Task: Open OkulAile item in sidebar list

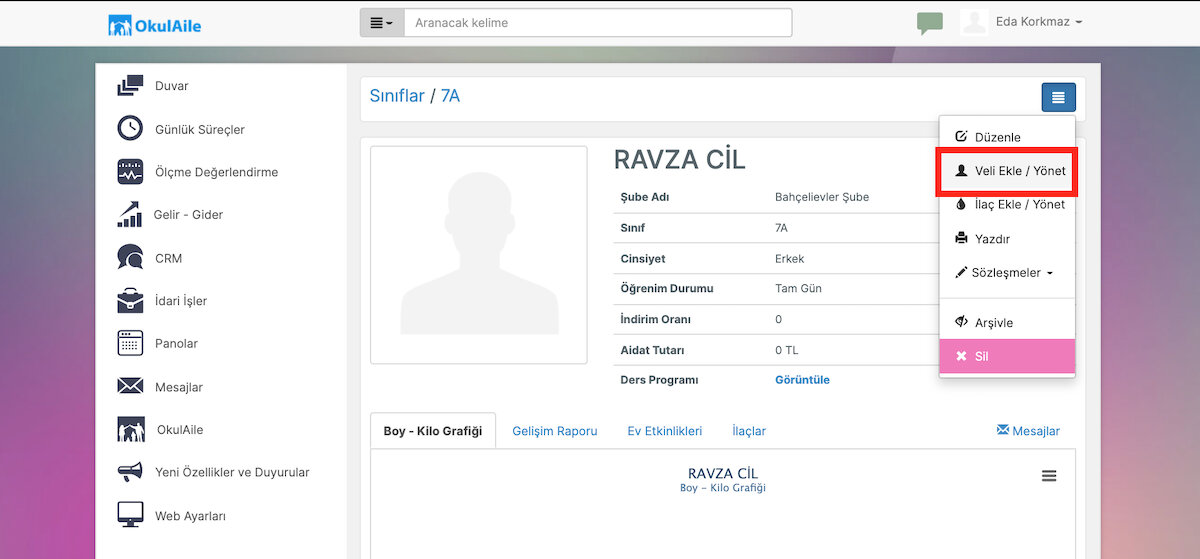Action: coord(180,429)
